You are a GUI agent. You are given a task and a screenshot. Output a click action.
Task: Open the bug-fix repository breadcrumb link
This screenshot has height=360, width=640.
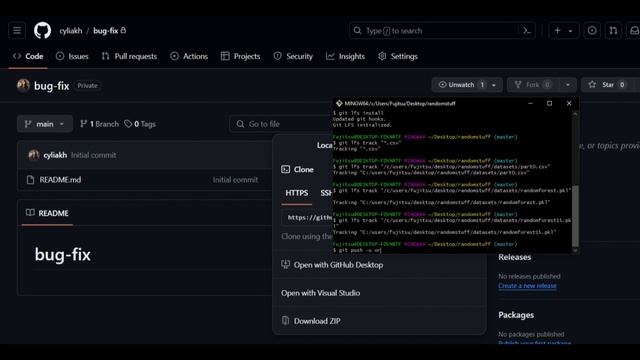(x=105, y=31)
